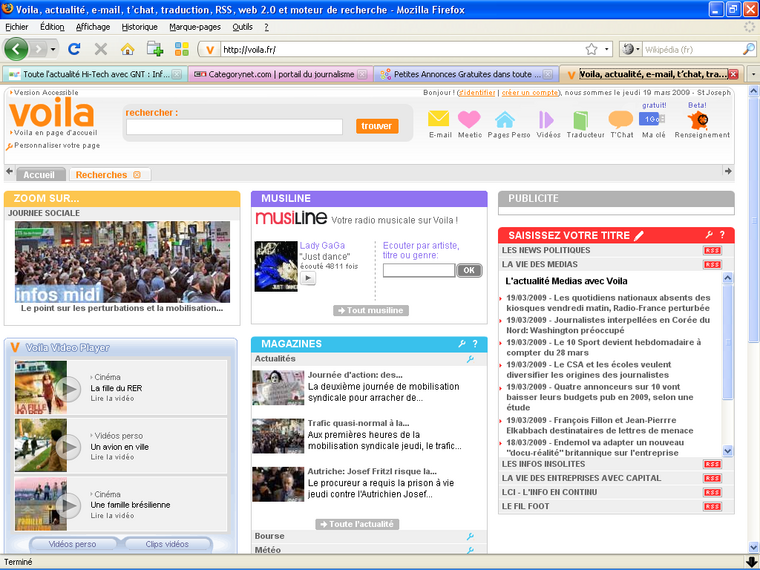Play the Un avion en ville video
760x570 pixels.
coord(68,447)
